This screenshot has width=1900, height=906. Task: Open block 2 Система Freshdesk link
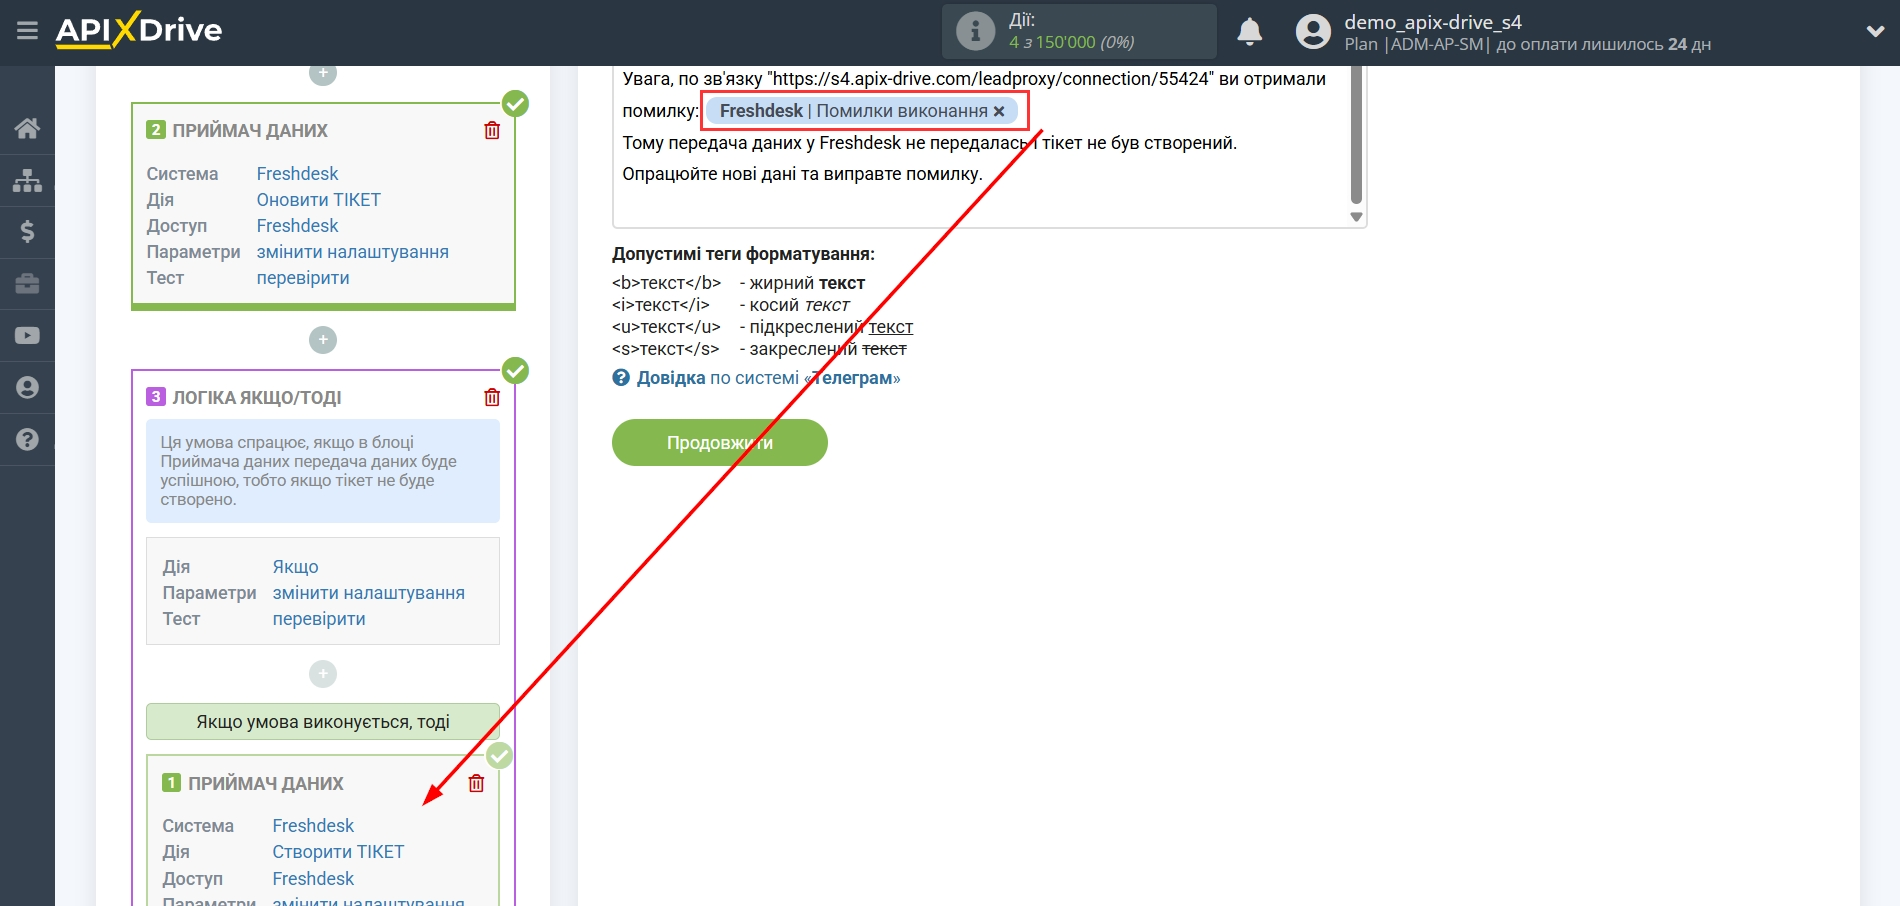(297, 174)
